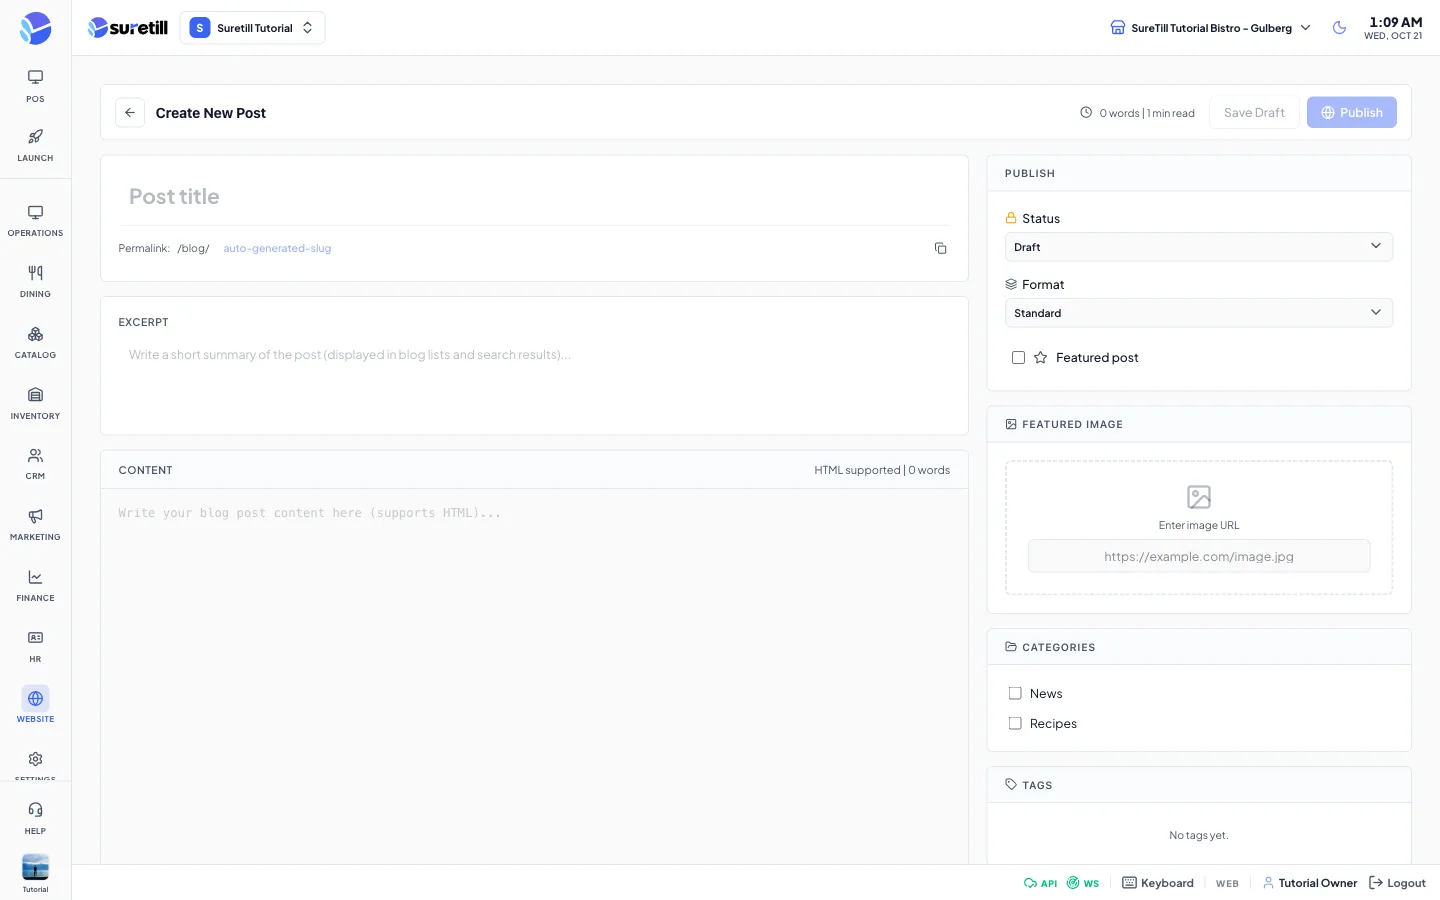Click into the Post title field
Screen dimensions: 1440x900
point(534,197)
